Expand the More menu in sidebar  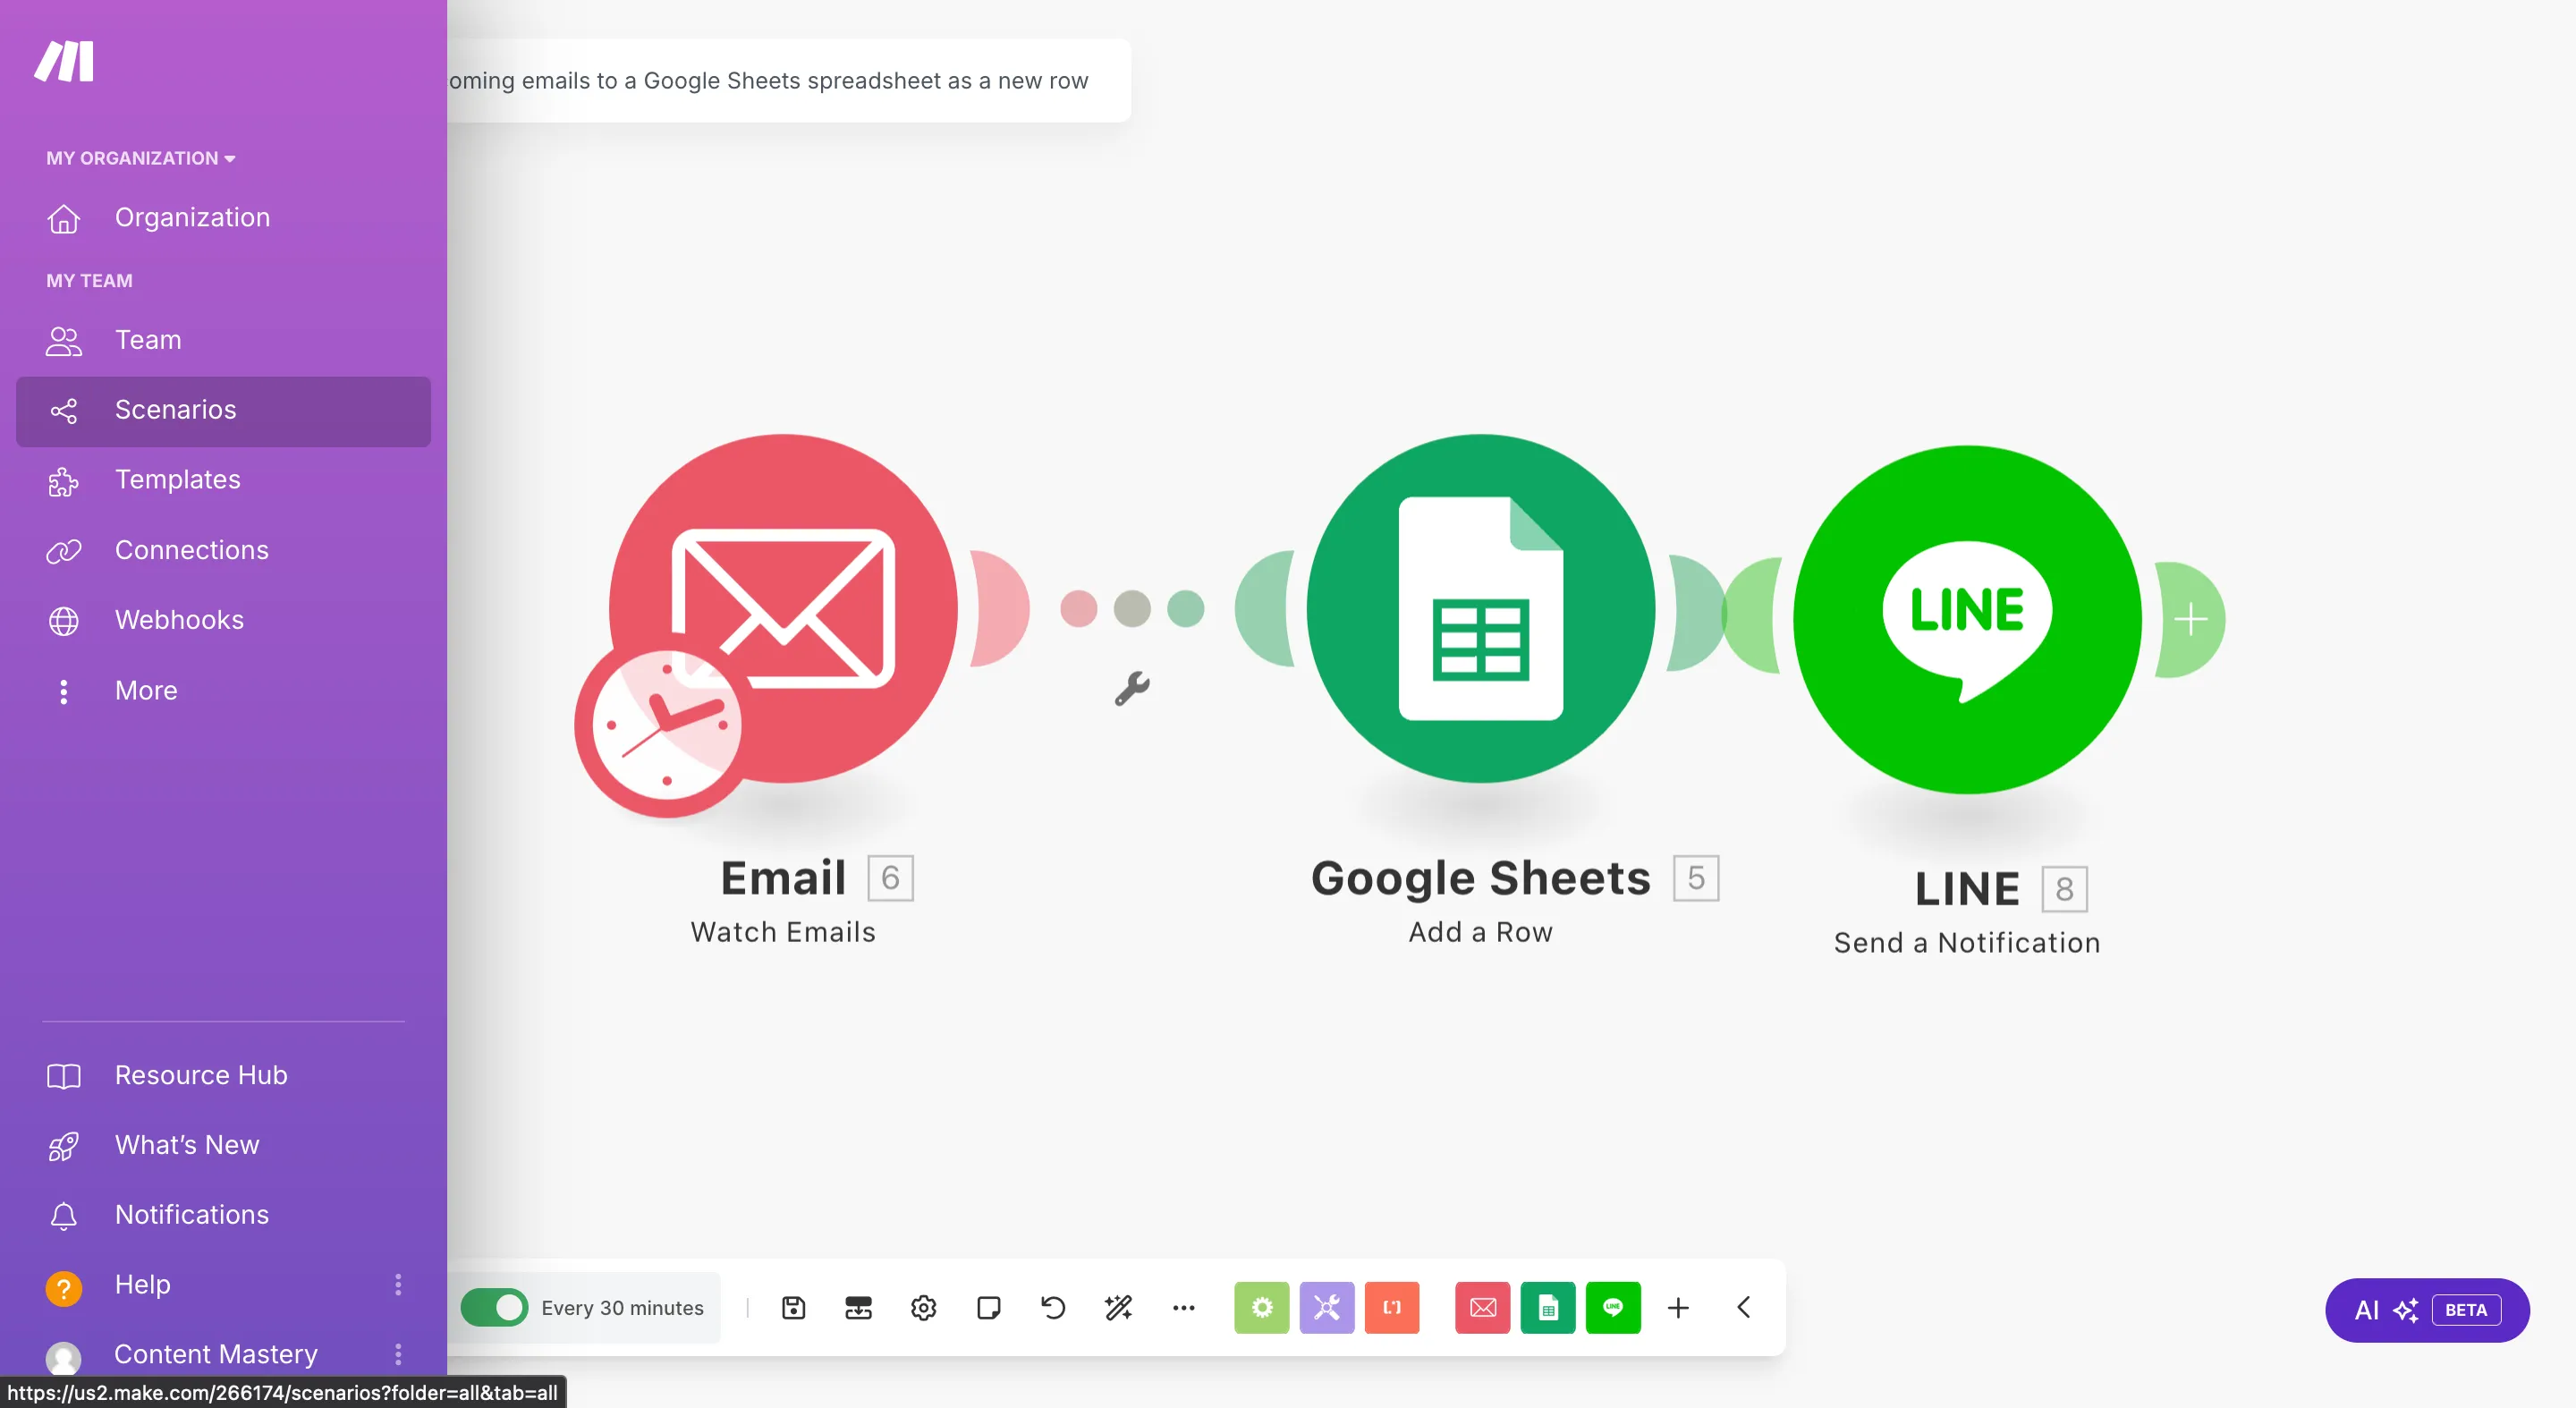point(146,690)
